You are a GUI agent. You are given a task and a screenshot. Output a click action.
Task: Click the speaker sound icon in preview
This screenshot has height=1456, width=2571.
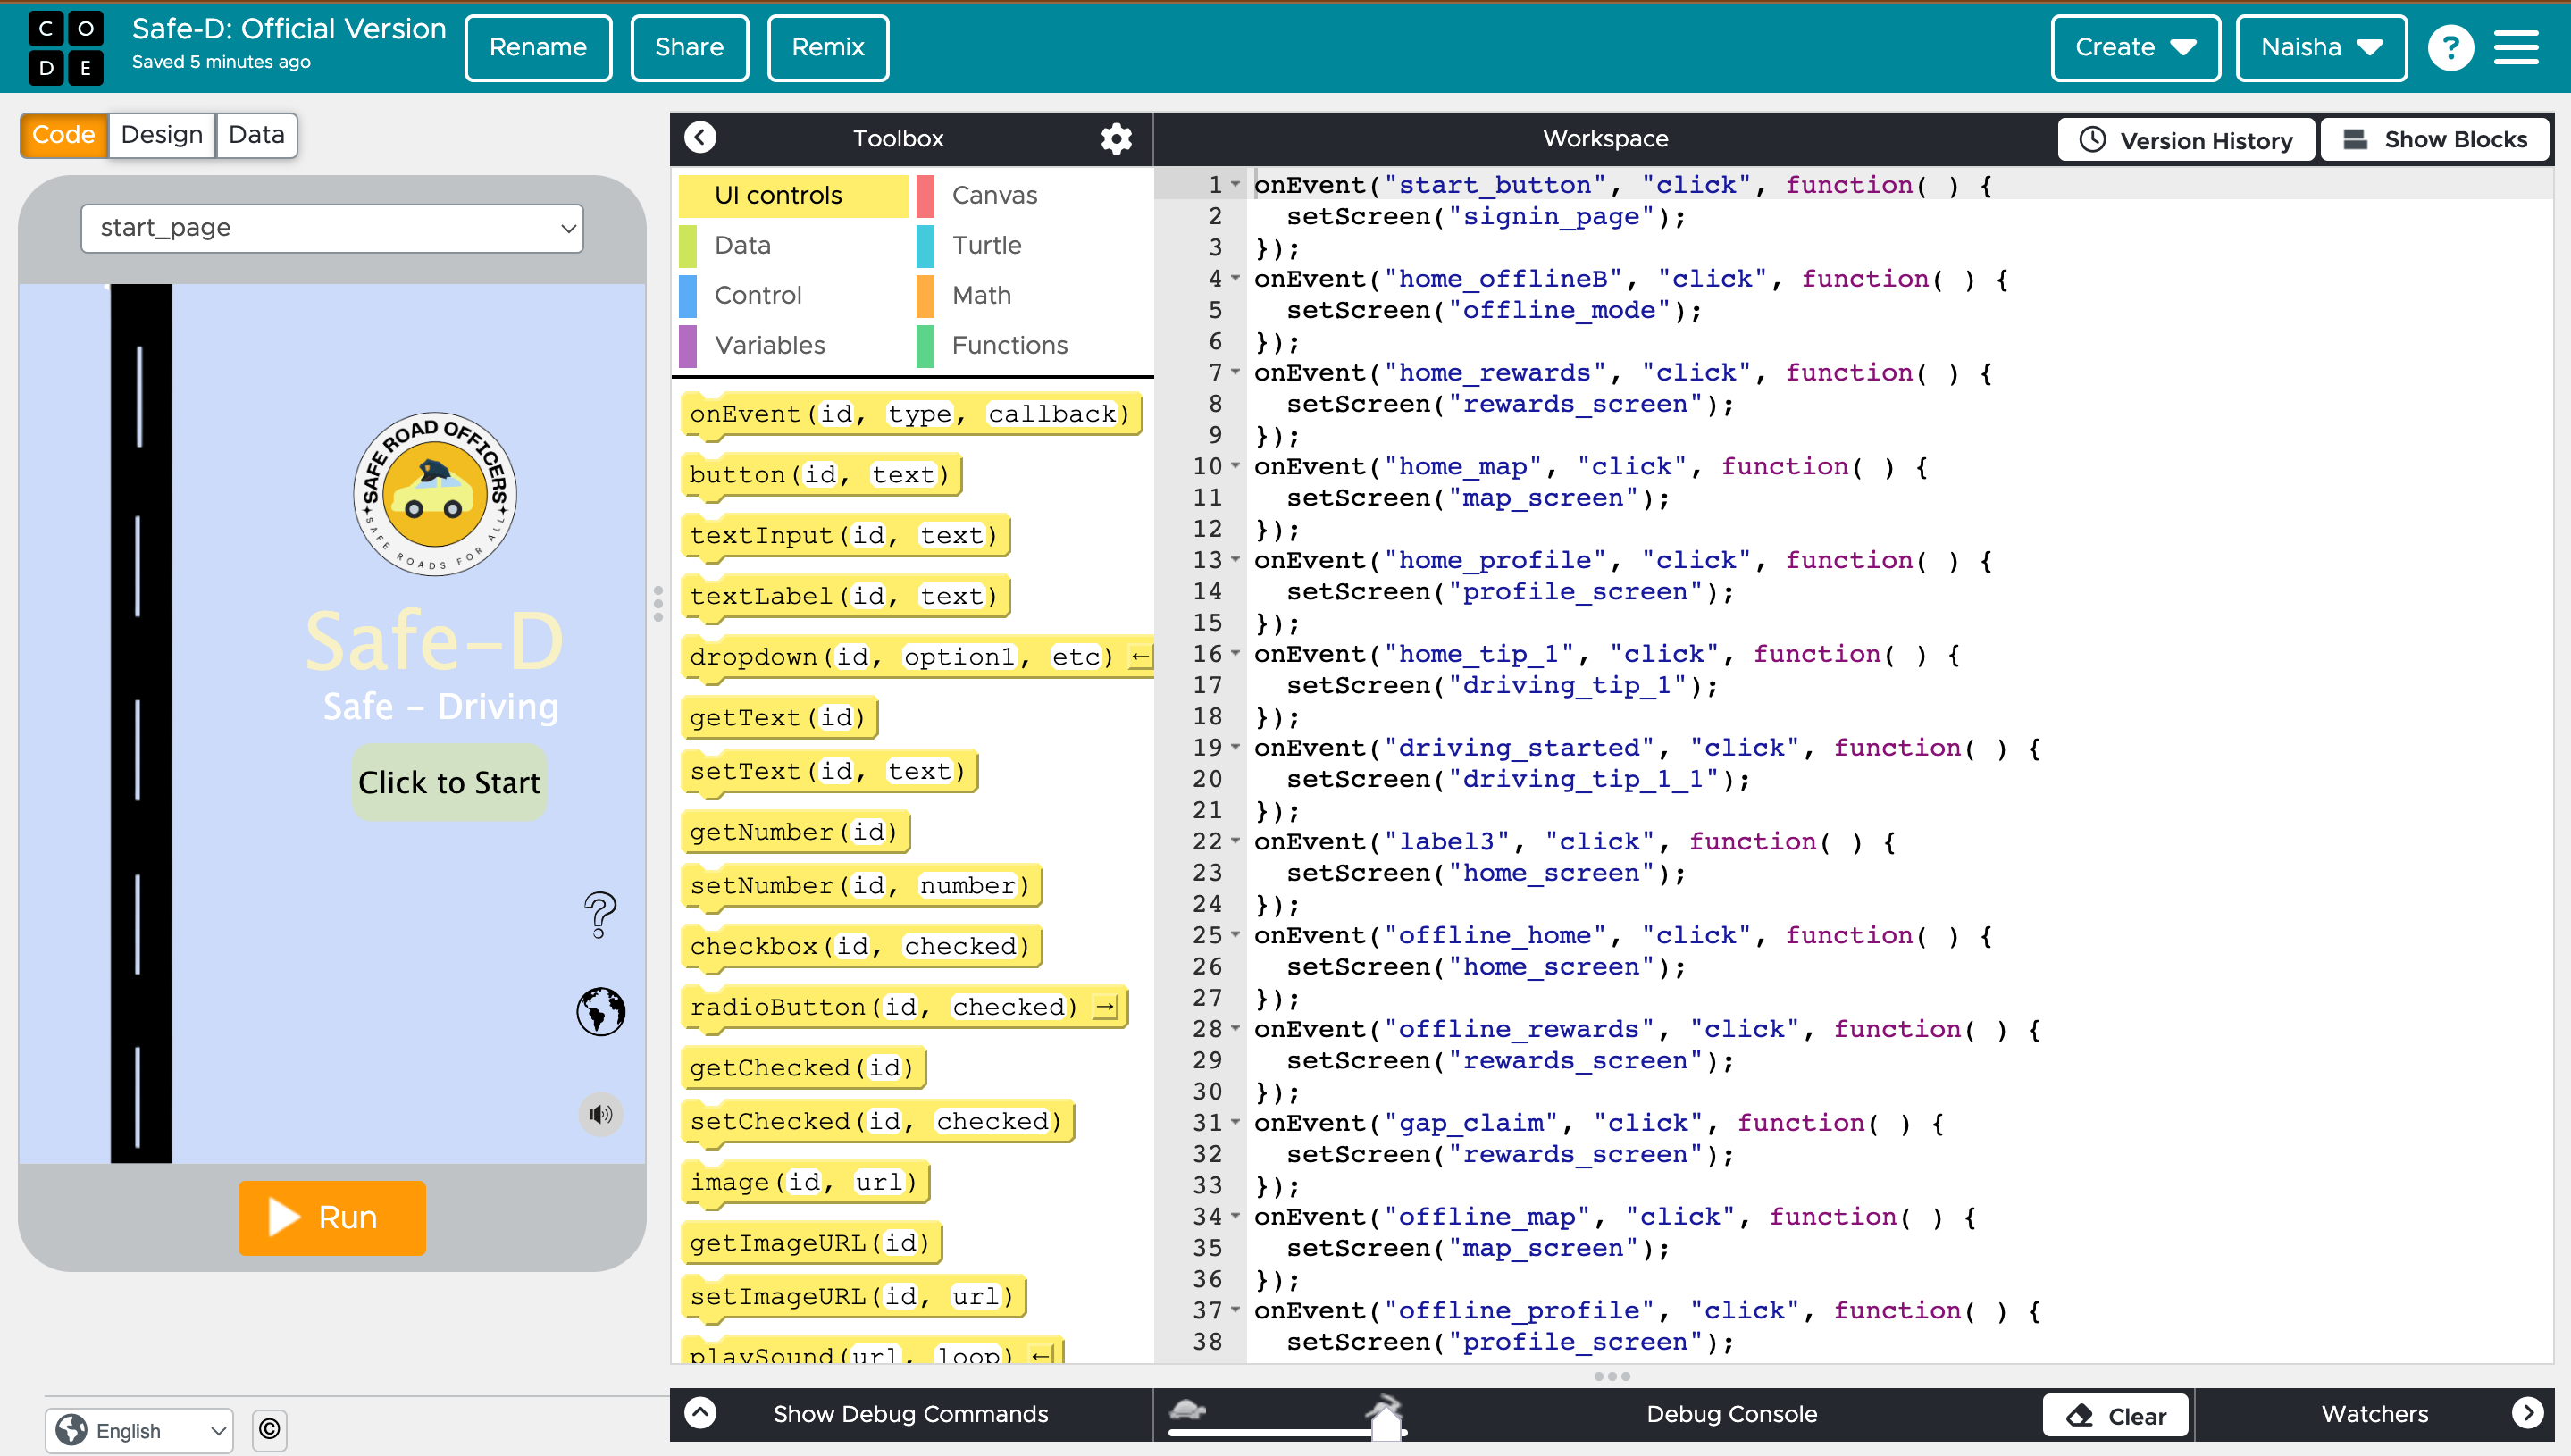tap(600, 1114)
